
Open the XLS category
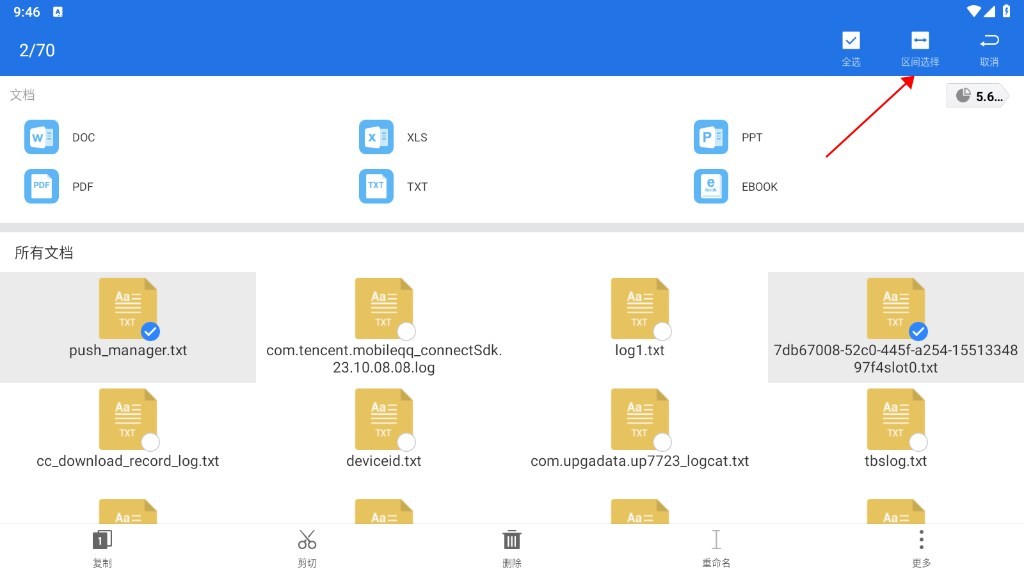click(x=377, y=137)
